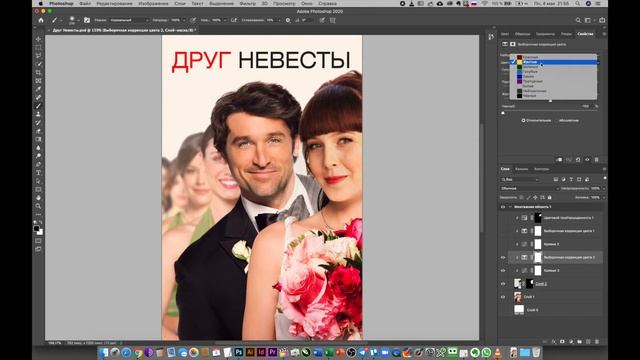Hide the Слой 2 layer
Image resolution: width=640 pixels, height=360 pixels.
[x=503, y=284]
